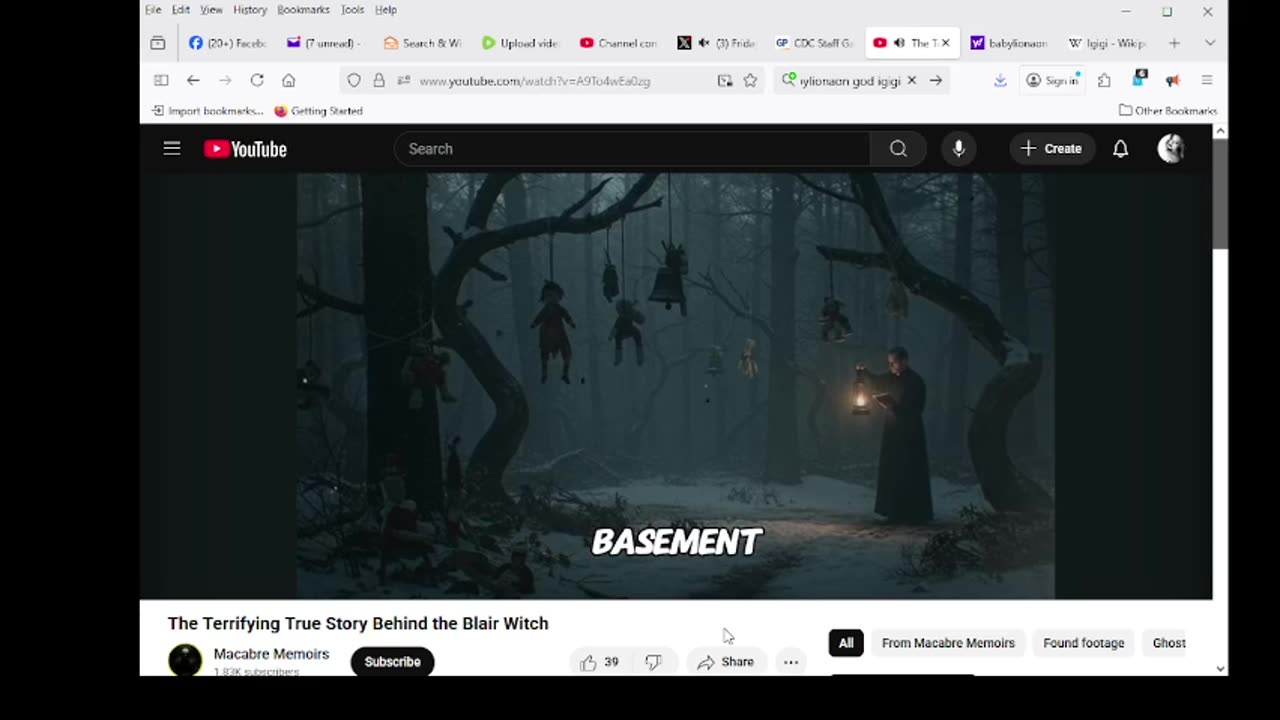Screen dimensions: 1280x720
Task: Go forward in browser history
Action: [225, 80]
